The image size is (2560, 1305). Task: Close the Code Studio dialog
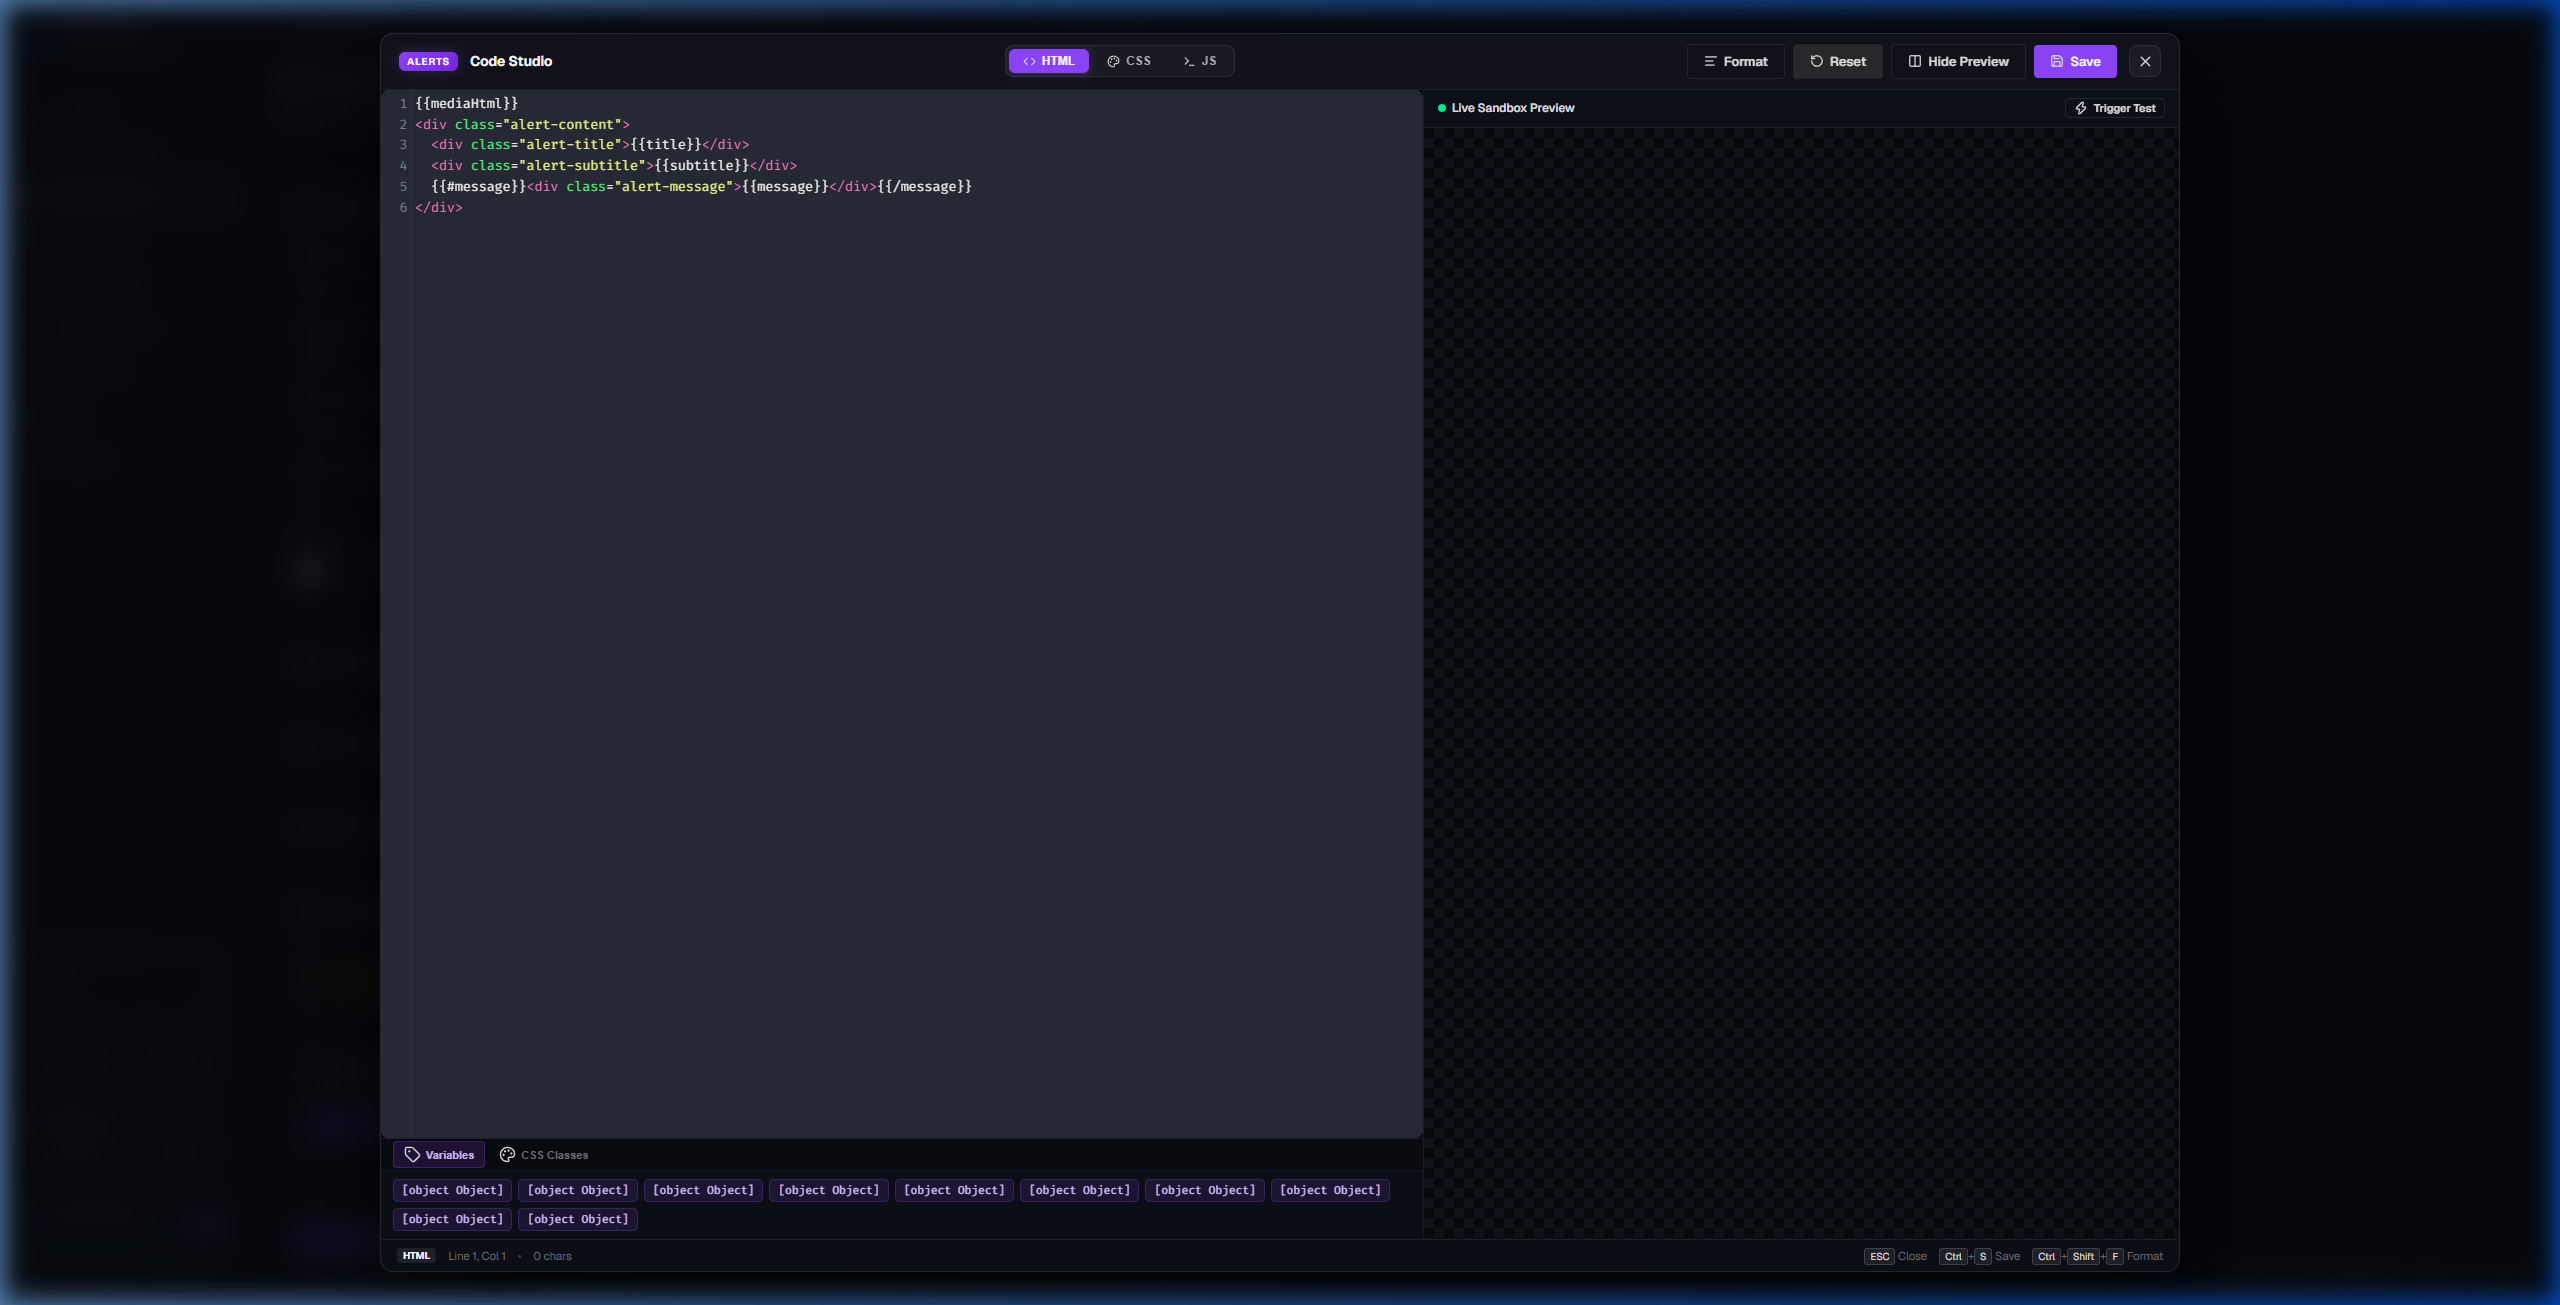click(2145, 61)
